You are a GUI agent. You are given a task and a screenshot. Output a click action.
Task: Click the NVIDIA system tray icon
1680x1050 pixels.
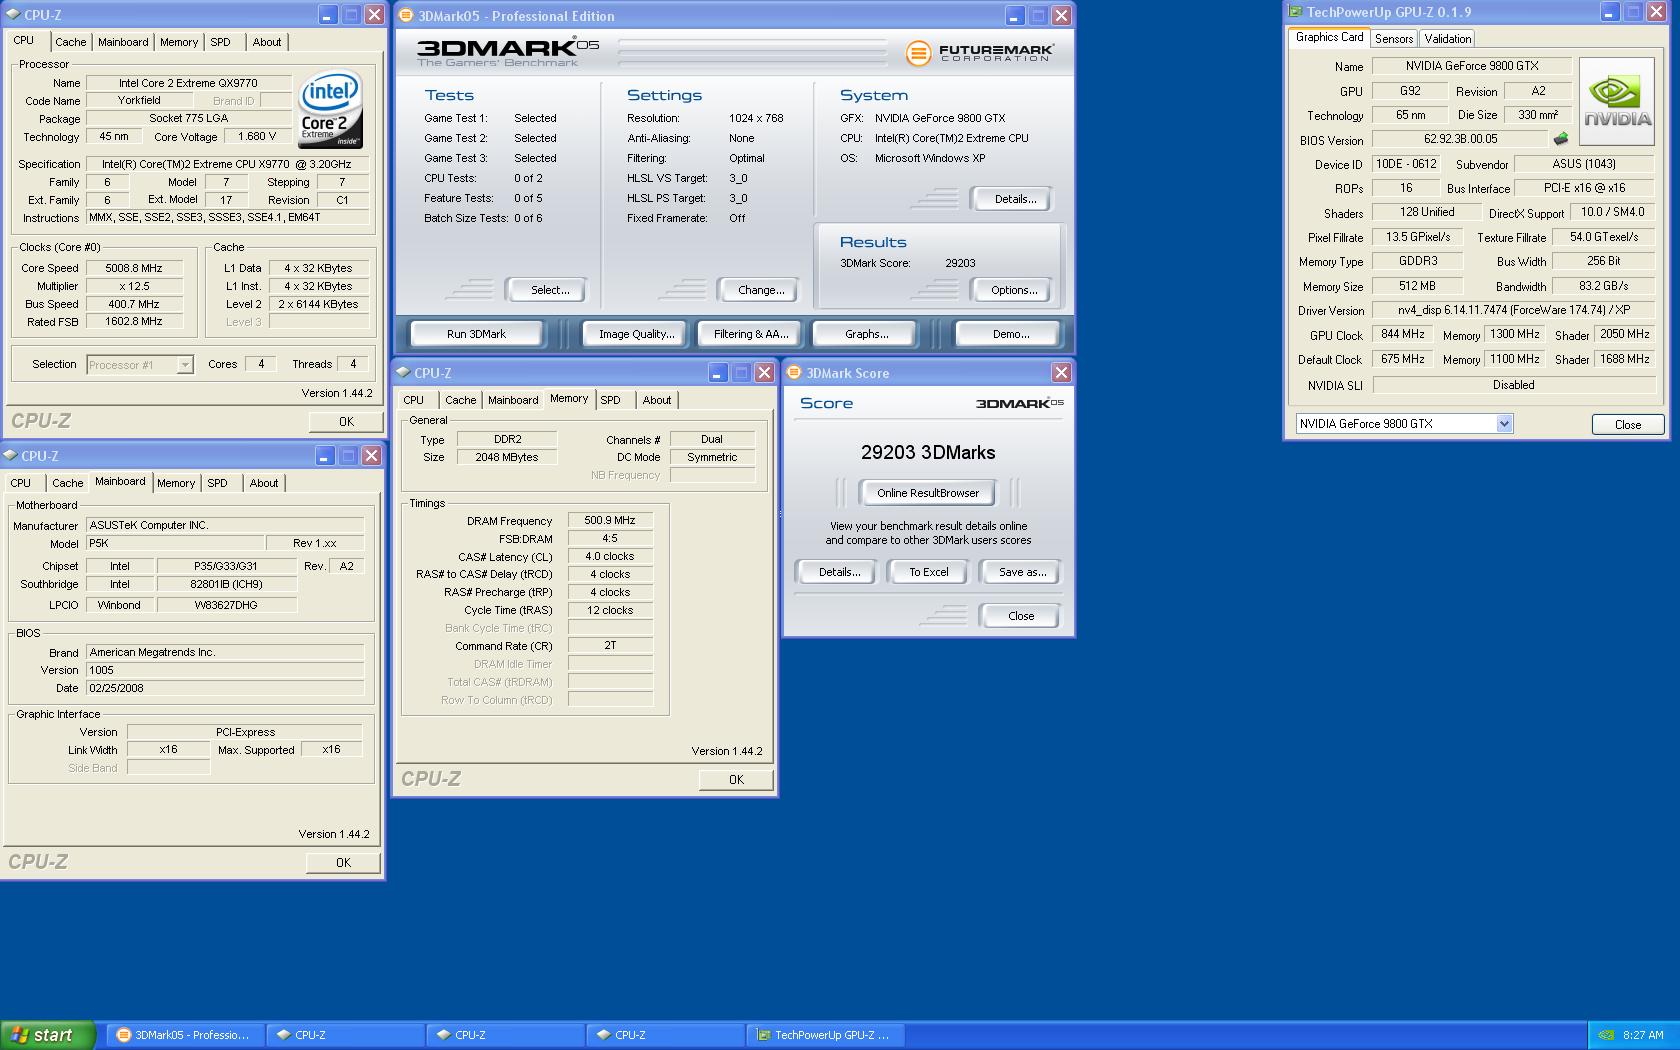[1606, 1035]
